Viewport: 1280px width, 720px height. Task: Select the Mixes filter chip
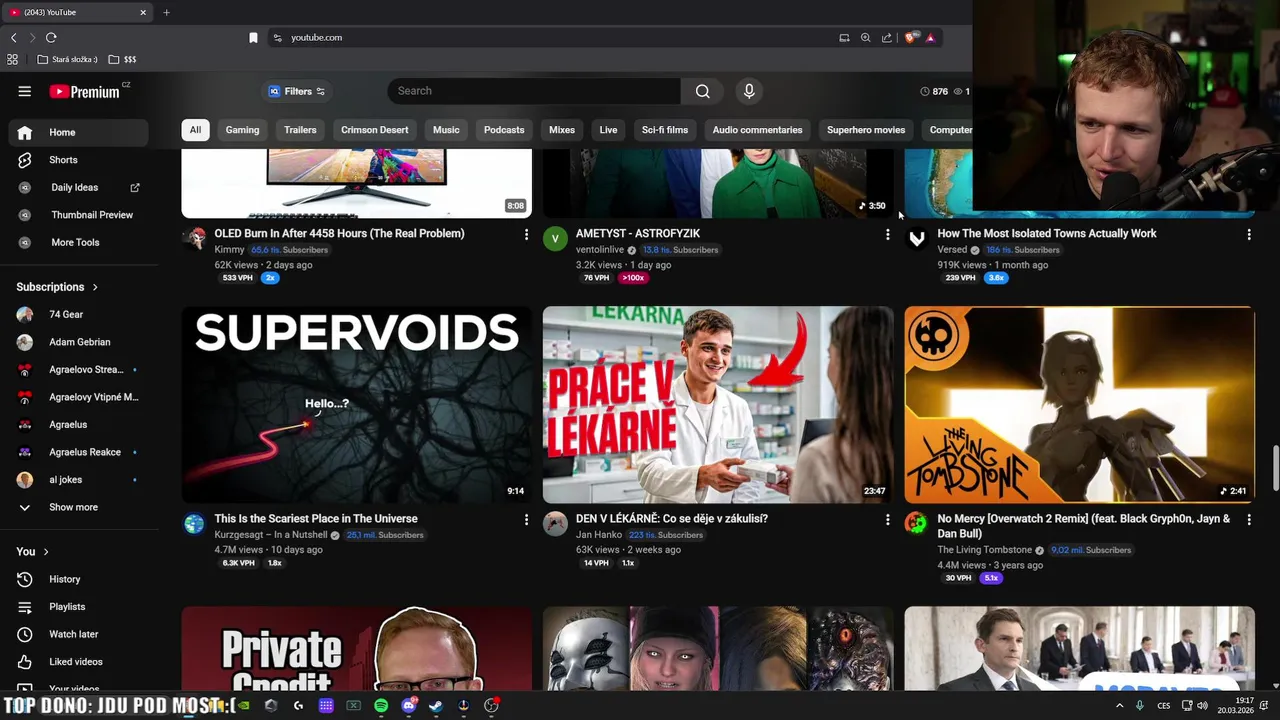562,130
